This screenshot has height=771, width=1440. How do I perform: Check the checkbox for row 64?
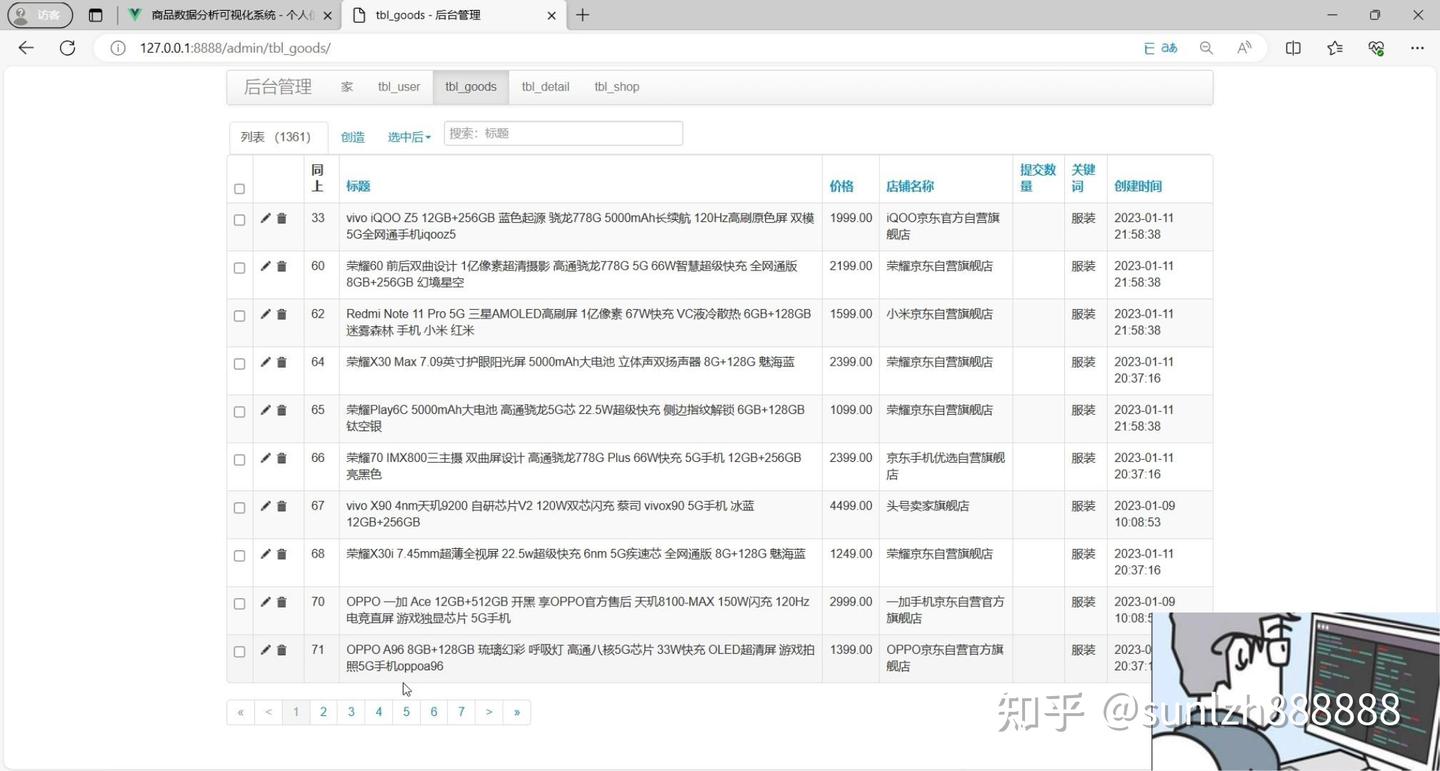pos(239,364)
